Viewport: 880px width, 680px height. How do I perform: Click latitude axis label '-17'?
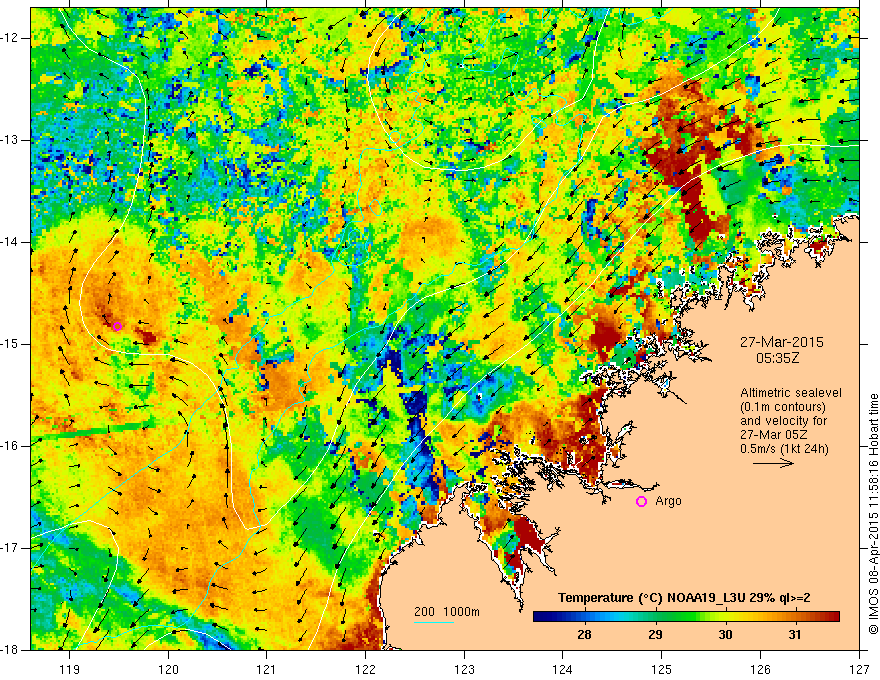coord(10,548)
